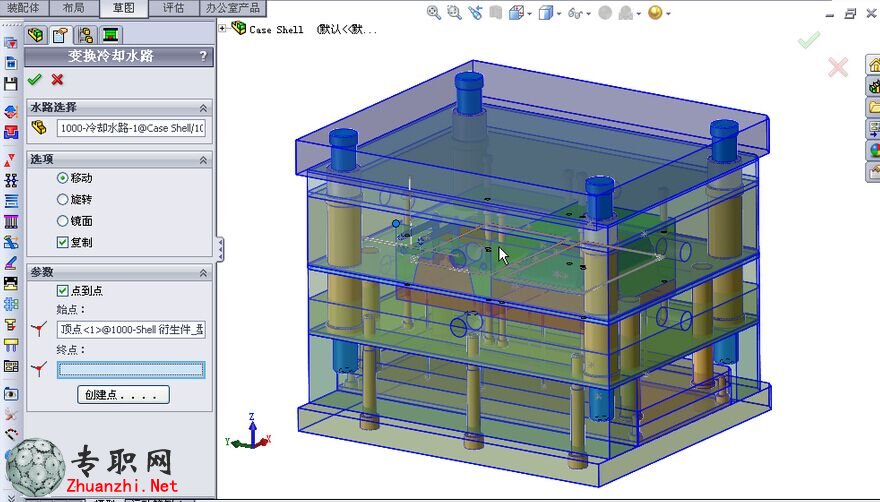
Task: Collapse the 参数 section
Action: tap(203, 273)
